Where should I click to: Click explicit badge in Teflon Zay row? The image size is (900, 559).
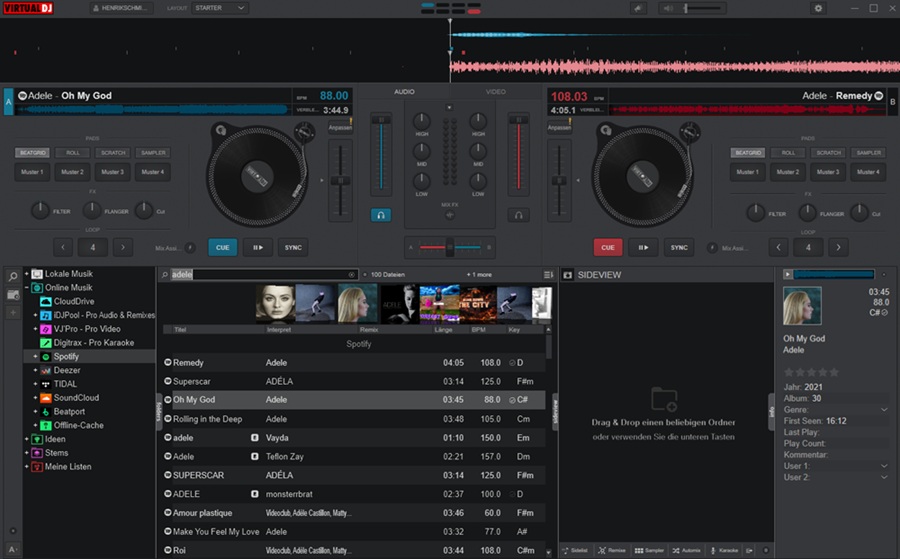[x=254, y=456]
